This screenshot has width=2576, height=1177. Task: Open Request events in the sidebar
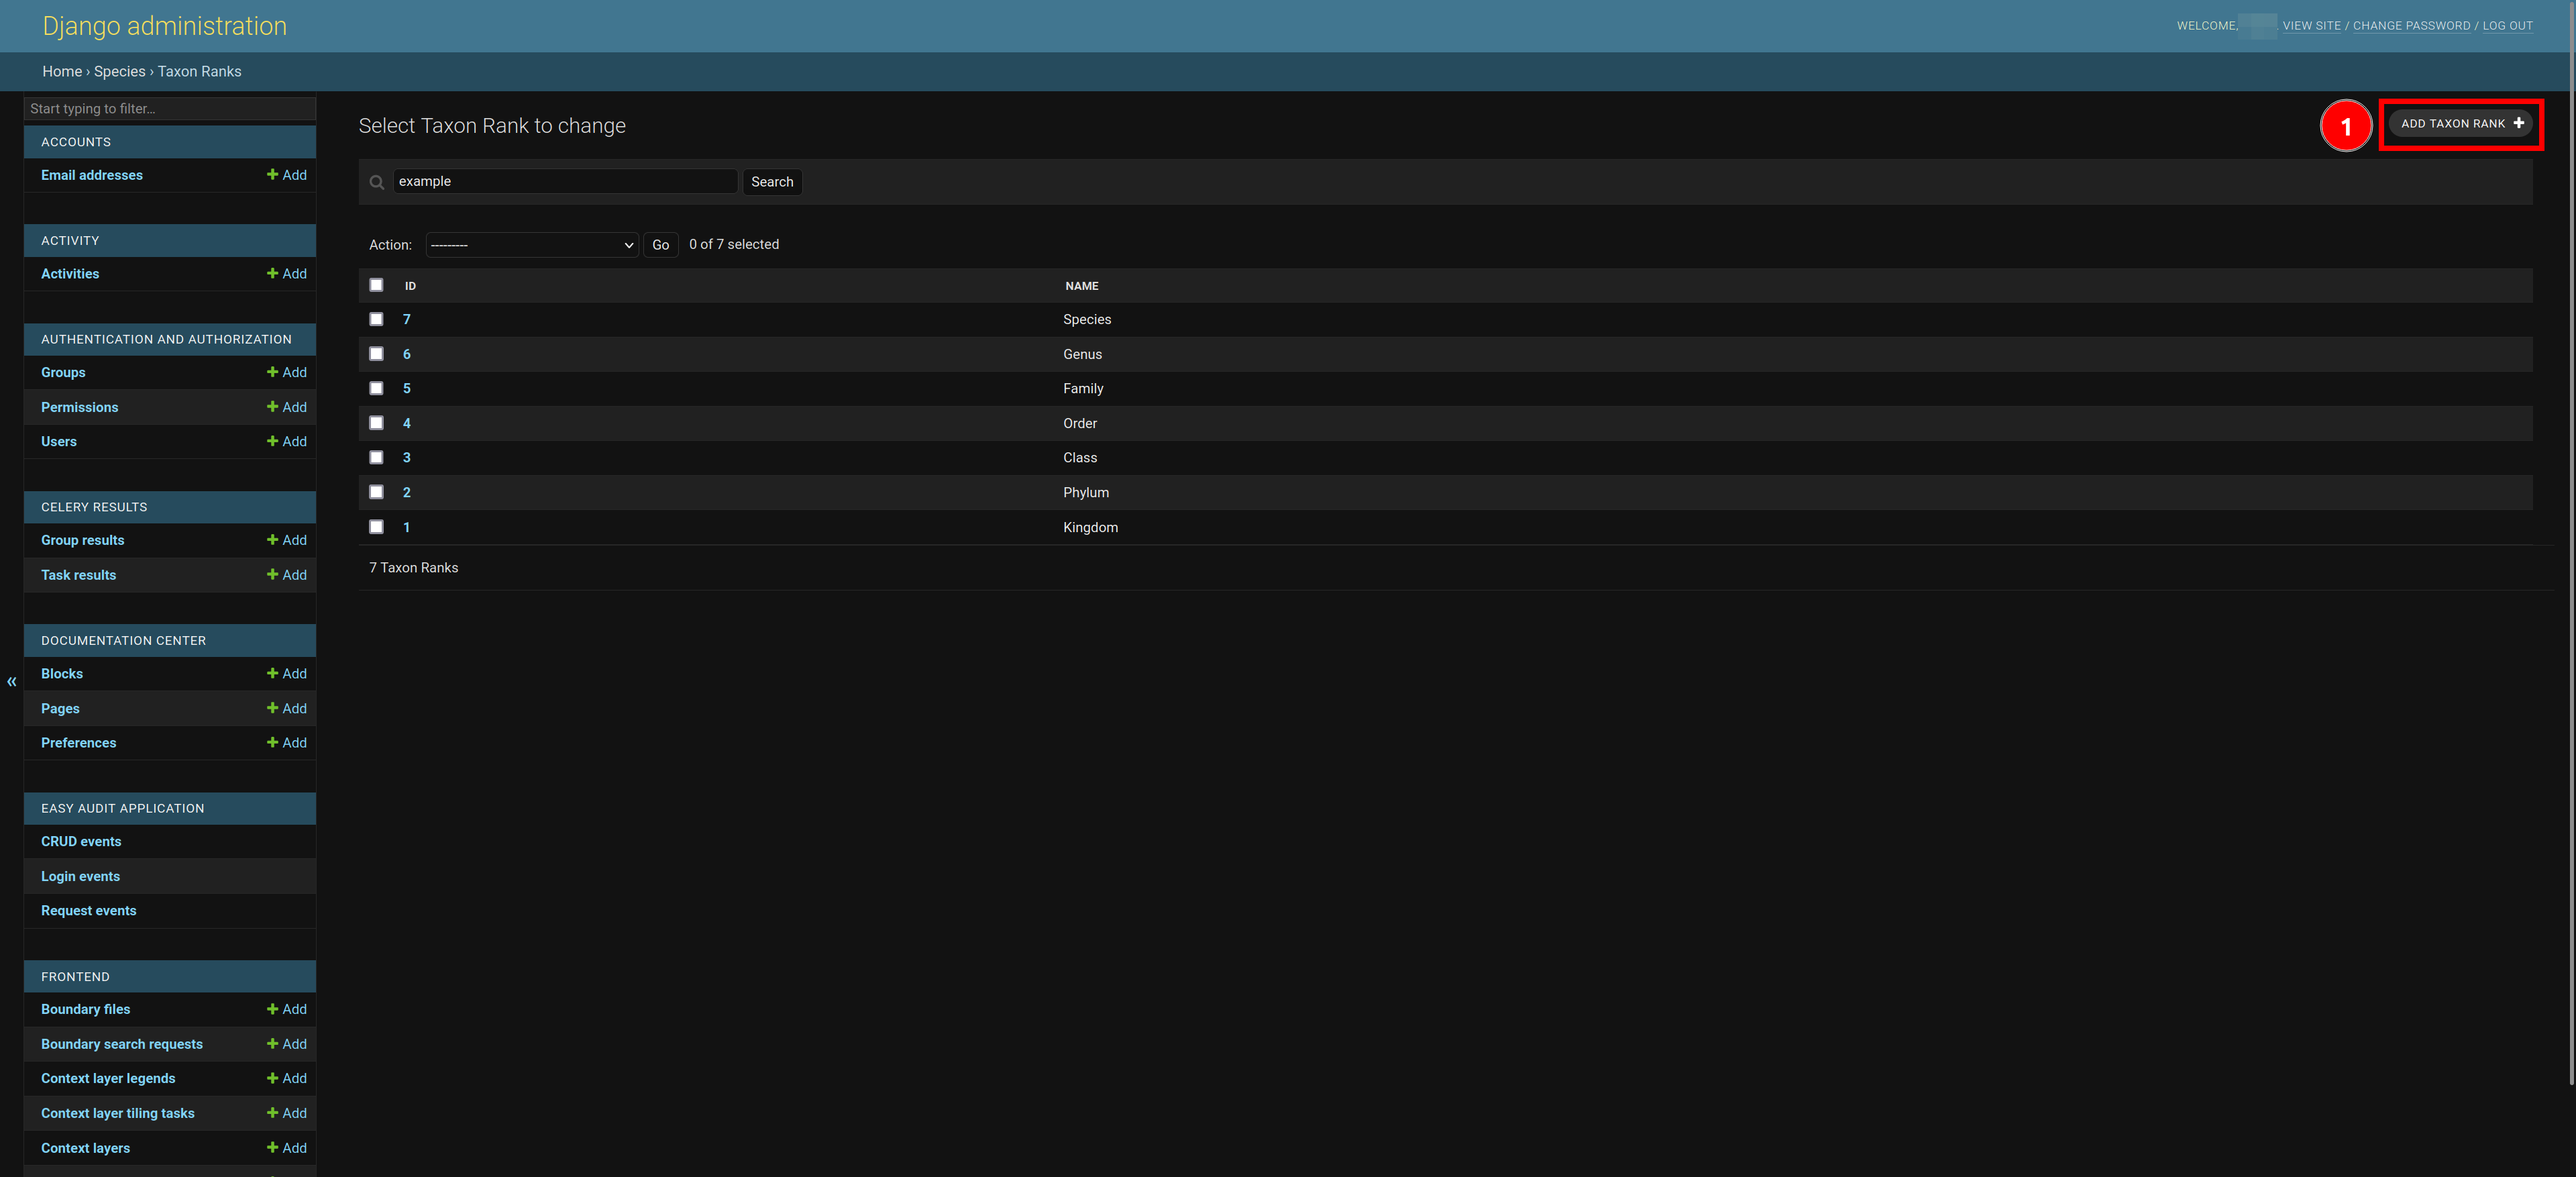point(88,911)
